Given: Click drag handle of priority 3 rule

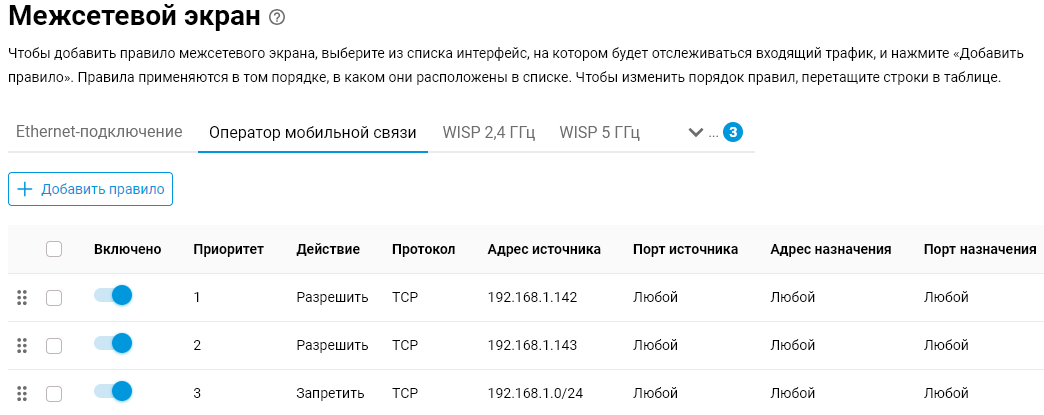Looking at the screenshot, I should [x=22, y=393].
